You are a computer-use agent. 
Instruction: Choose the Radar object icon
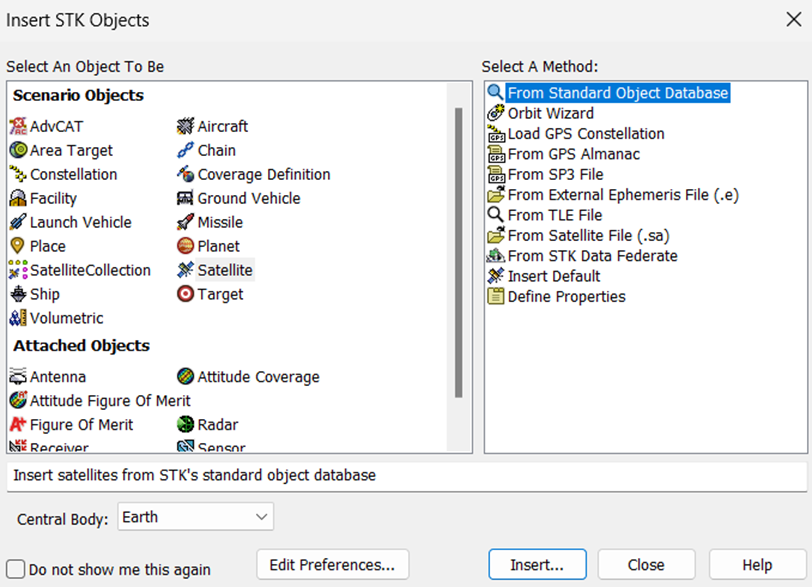coord(185,424)
